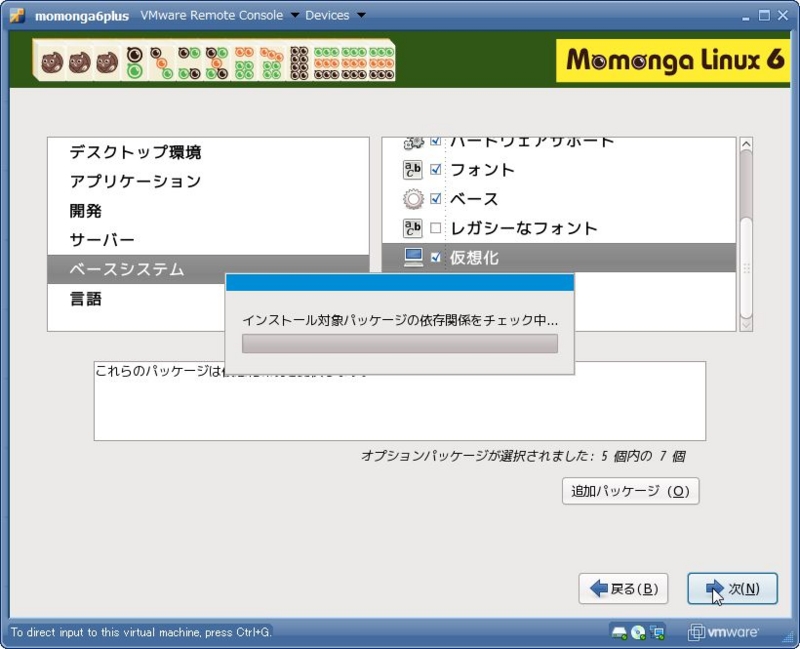The image size is (800, 649).
Task: Click scroll-up arrow of package list
Action: (x=746, y=144)
